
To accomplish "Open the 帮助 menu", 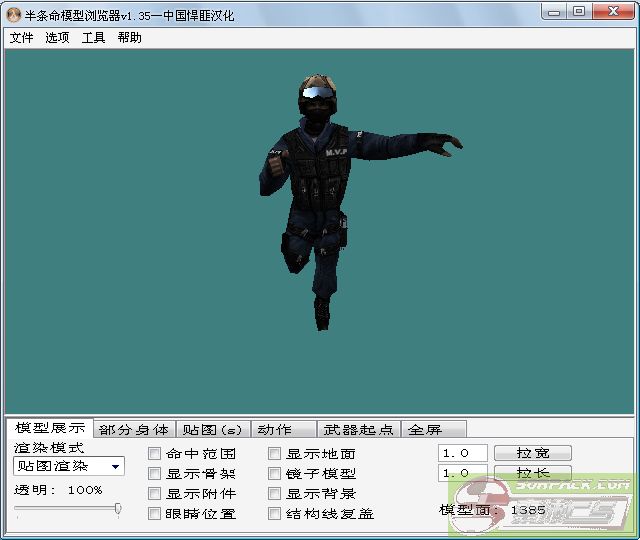I will (x=129, y=38).
